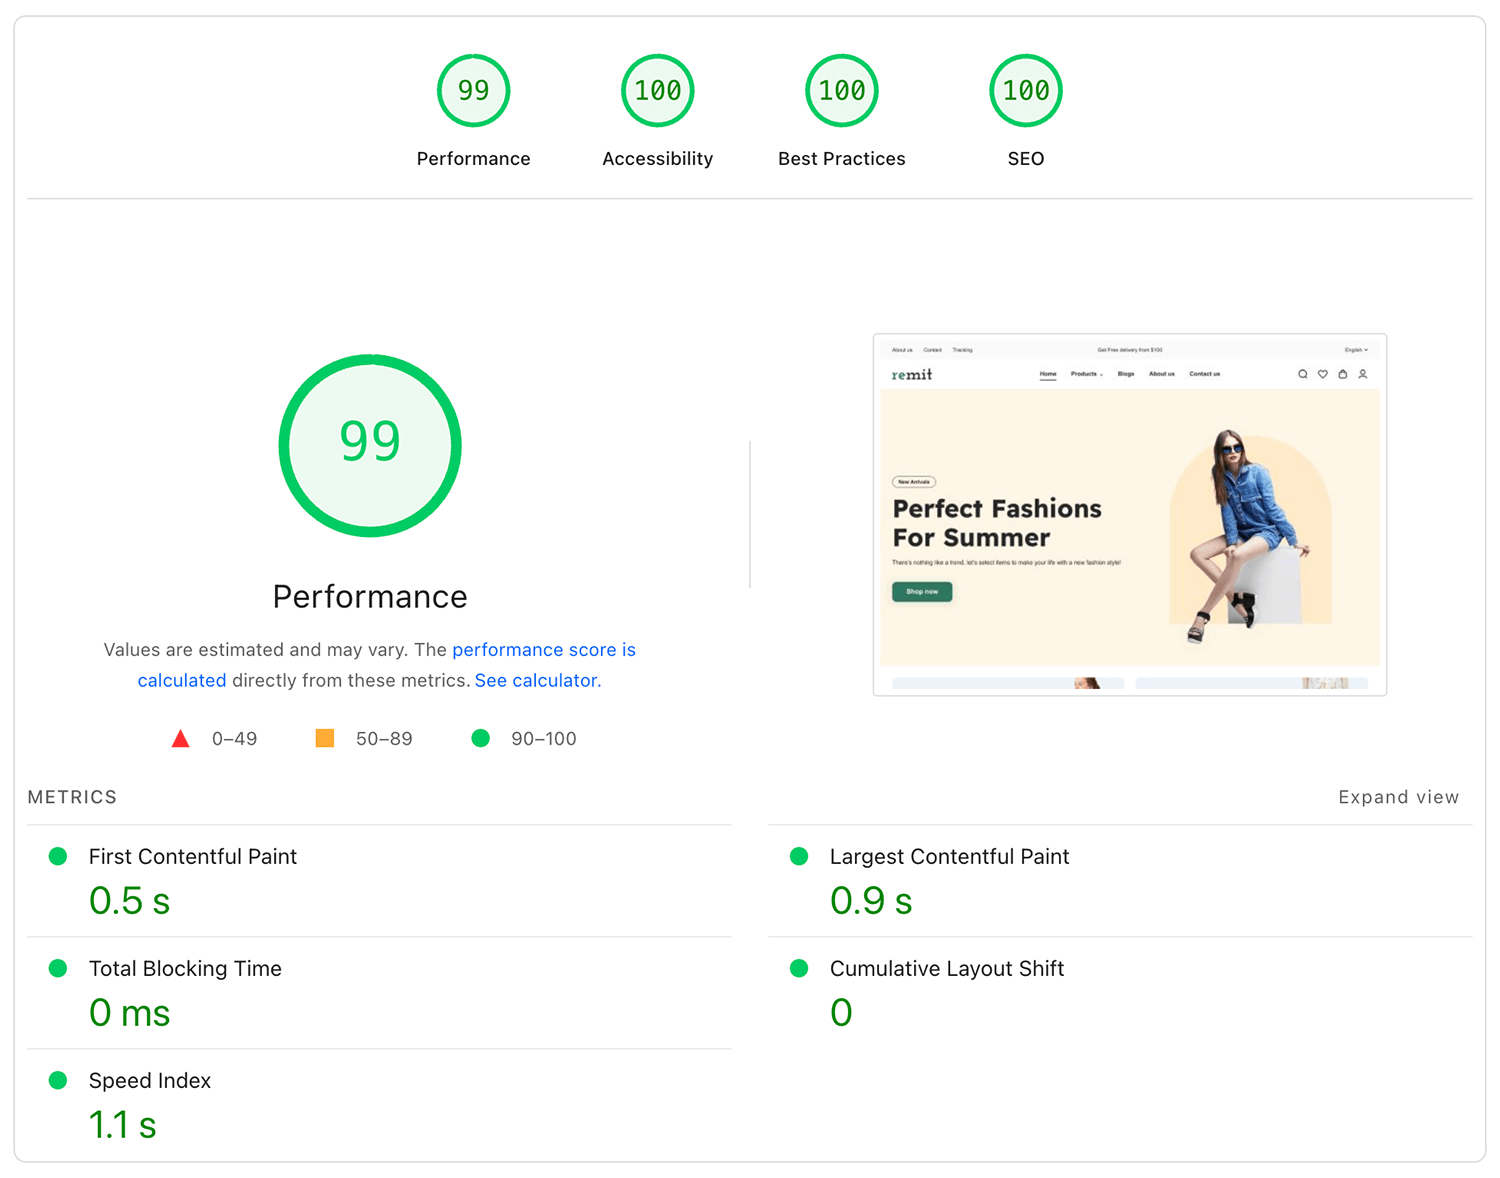1500x1178 pixels.
Task: Click the Best Practices score gauge
Action: [x=841, y=91]
